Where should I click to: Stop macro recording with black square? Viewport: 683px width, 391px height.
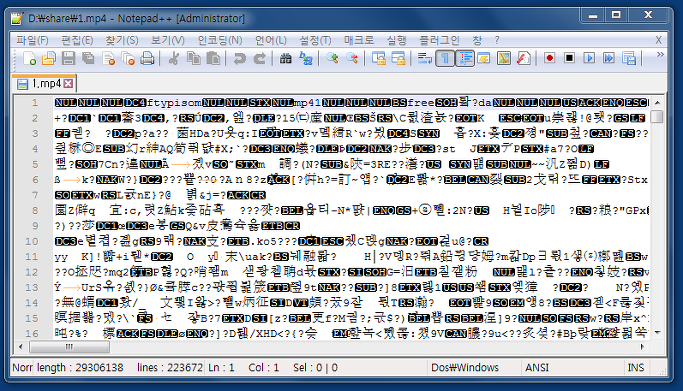pyautogui.click(x=569, y=58)
